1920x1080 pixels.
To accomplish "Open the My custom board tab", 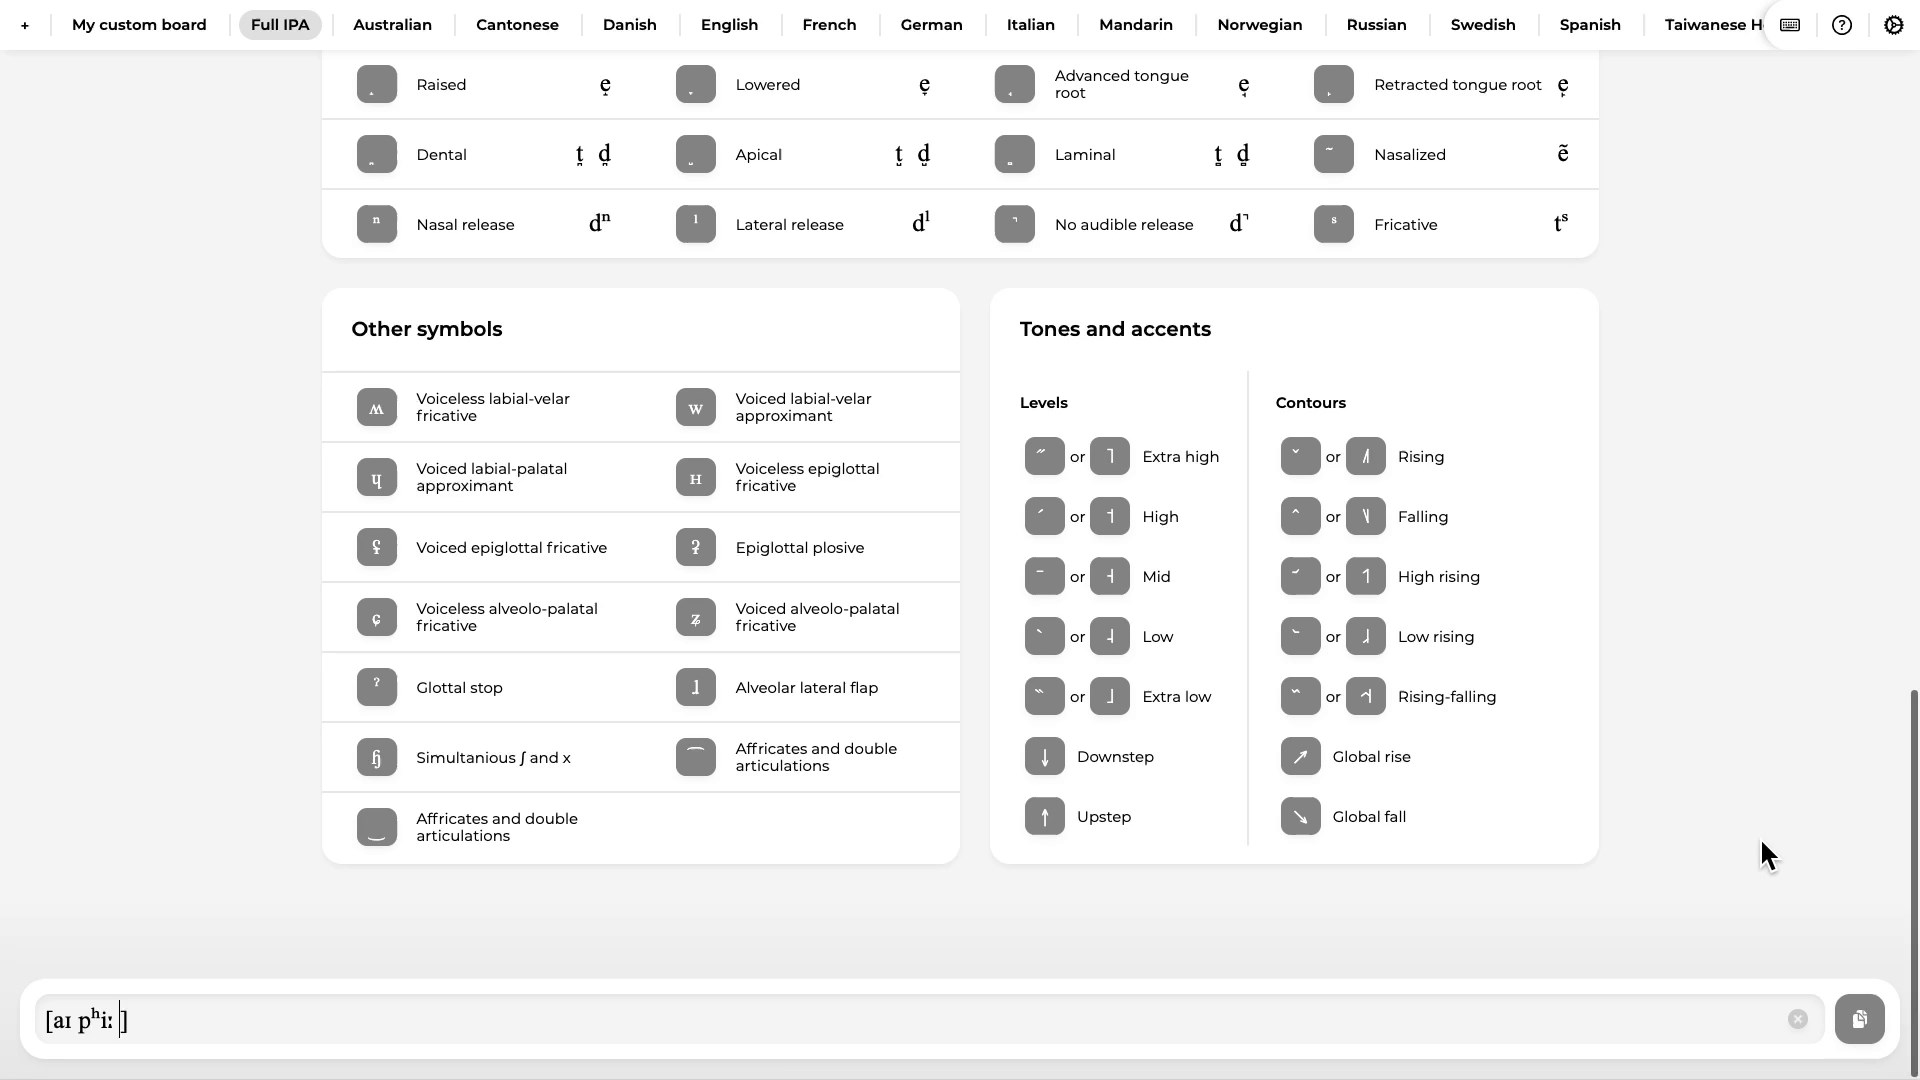I will (x=139, y=25).
